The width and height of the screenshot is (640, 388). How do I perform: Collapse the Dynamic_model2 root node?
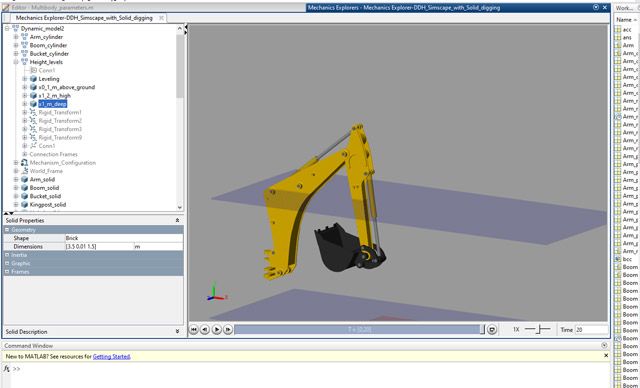(x=7, y=29)
